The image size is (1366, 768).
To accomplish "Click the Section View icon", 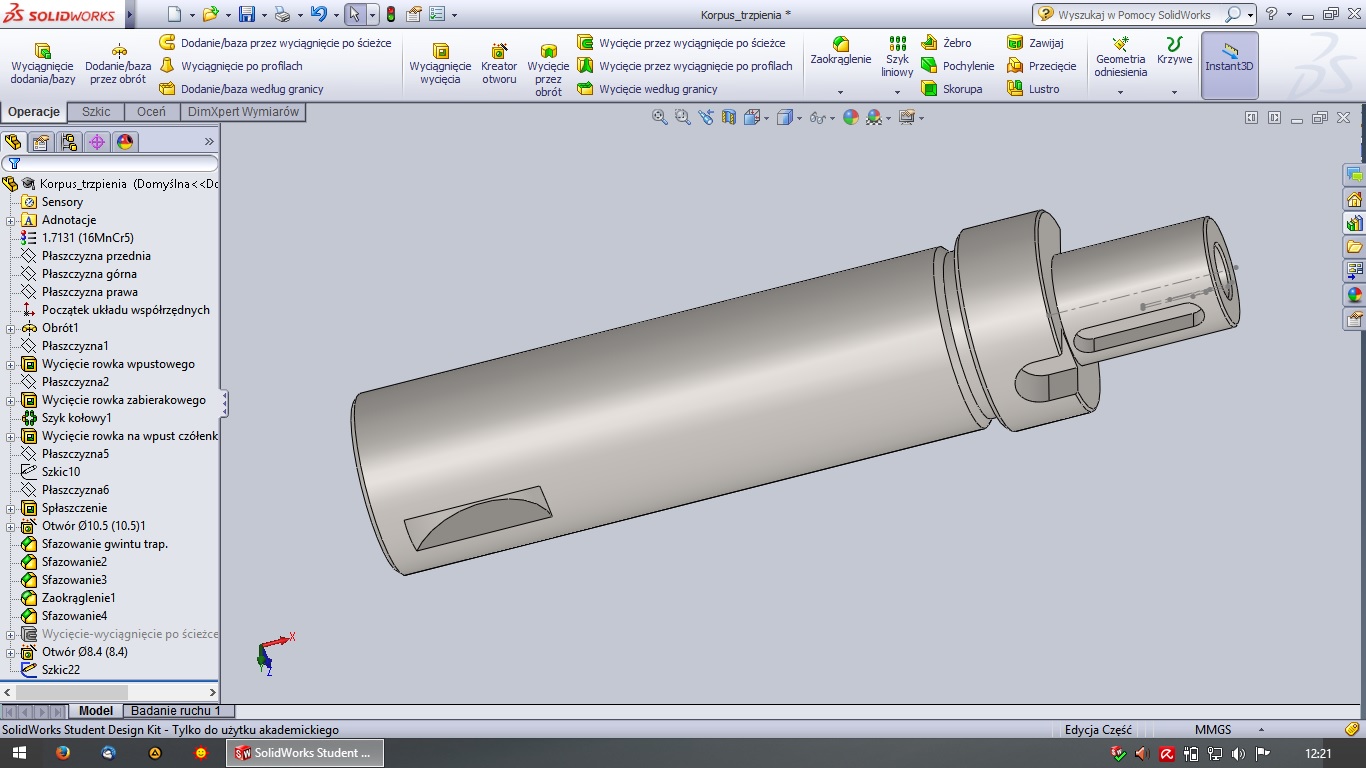I will coord(728,117).
